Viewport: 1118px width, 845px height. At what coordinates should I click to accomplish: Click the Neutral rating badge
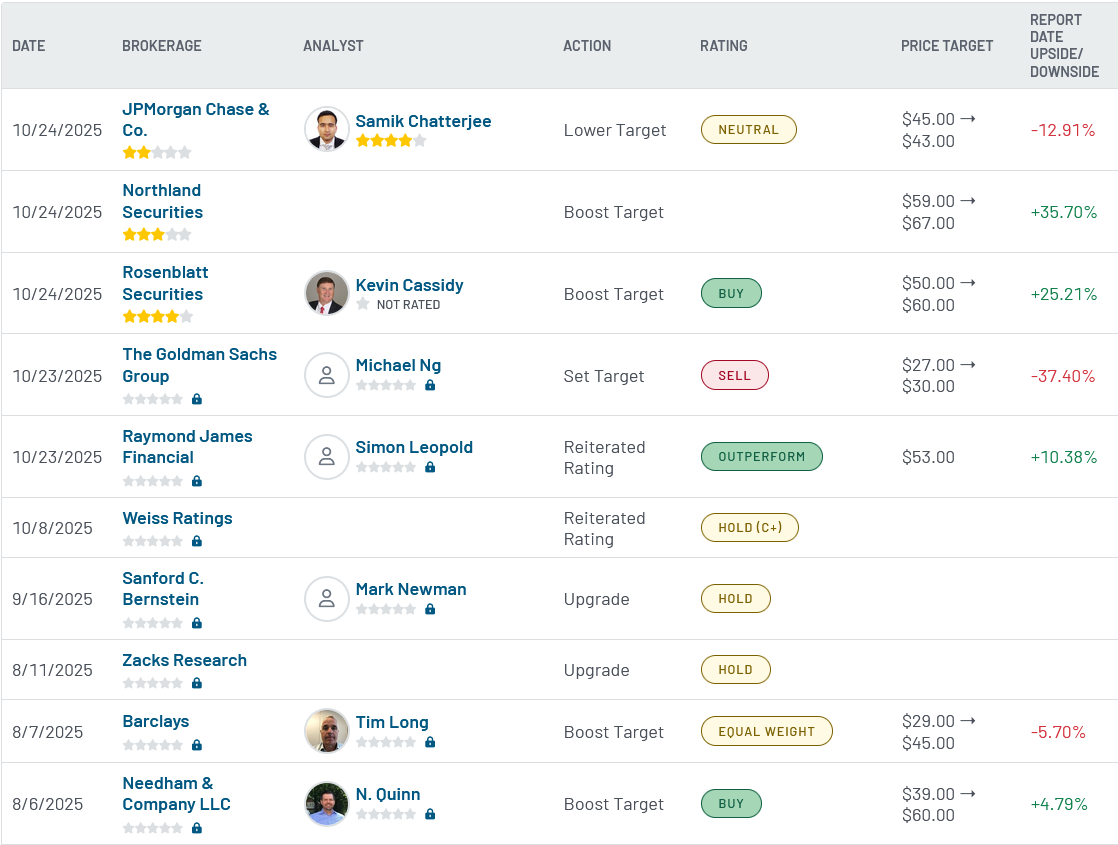pyautogui.click(x=749, y=130)
